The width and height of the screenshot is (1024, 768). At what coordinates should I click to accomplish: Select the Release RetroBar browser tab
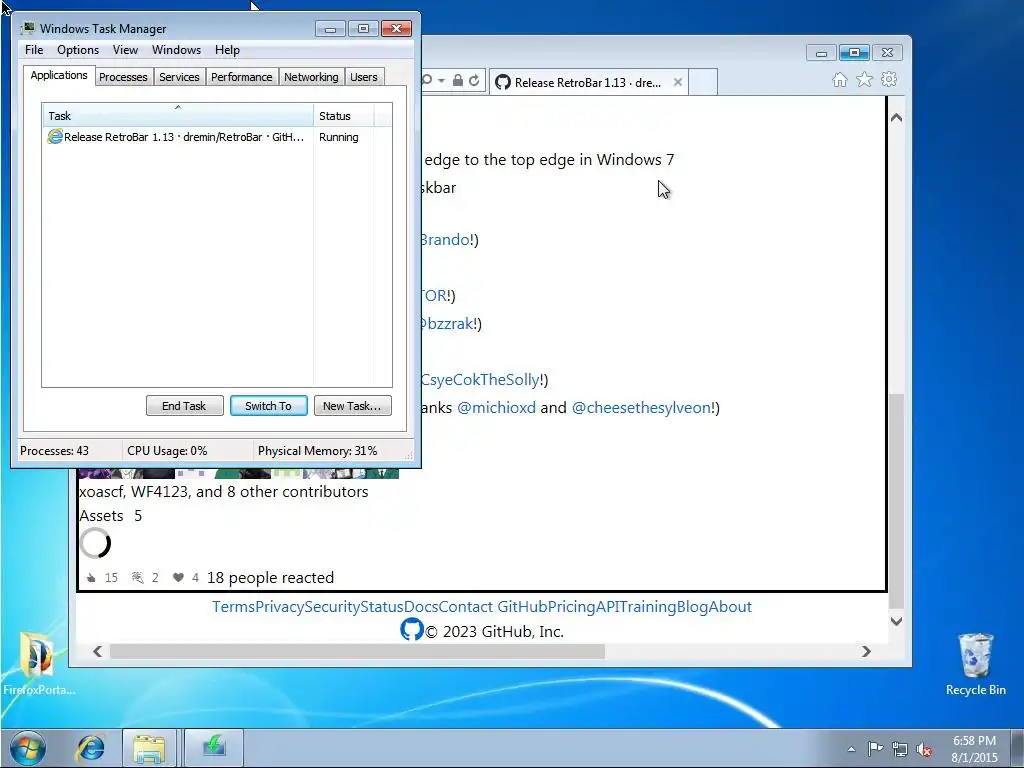pos(587,82)
